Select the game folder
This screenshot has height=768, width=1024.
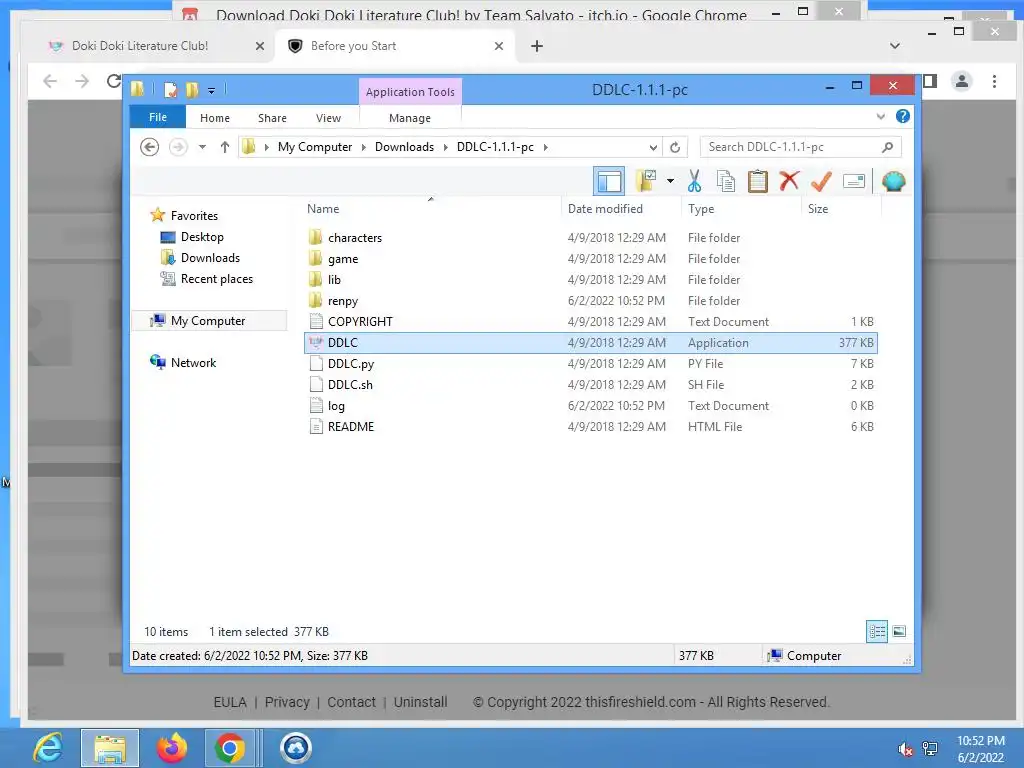pos(591,259)
